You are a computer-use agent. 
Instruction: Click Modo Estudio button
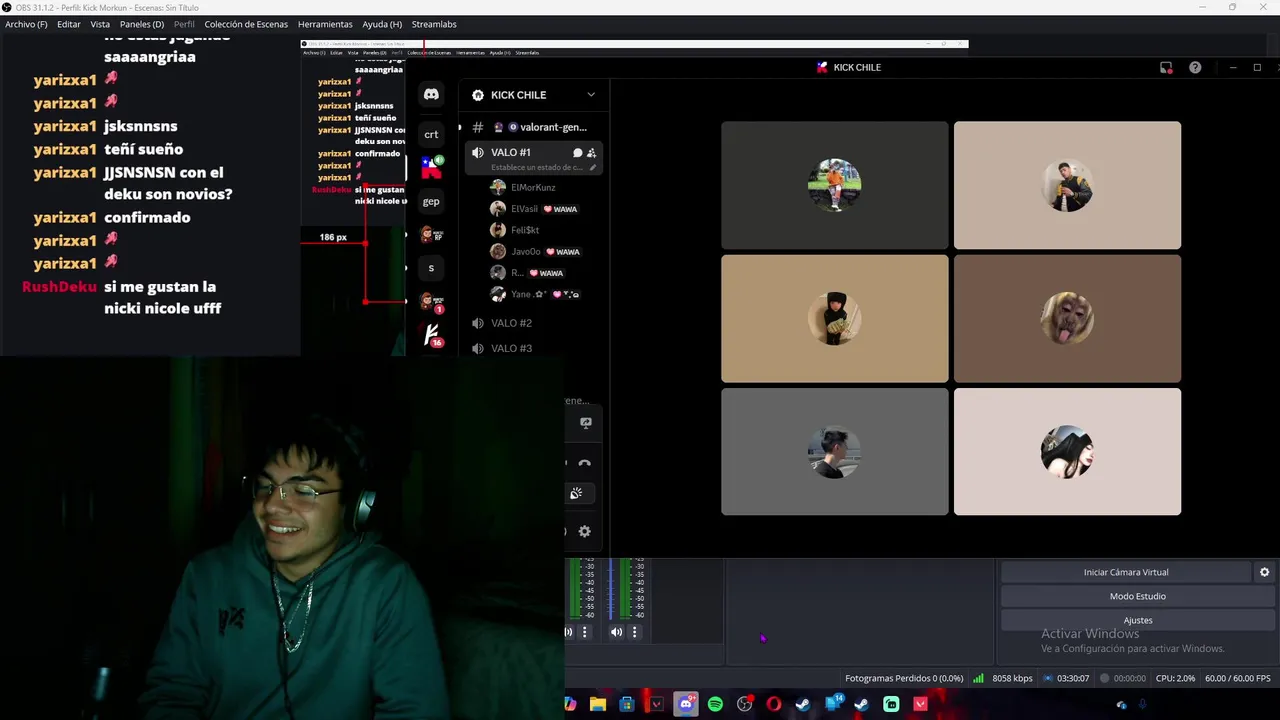tap(1138, 596)
